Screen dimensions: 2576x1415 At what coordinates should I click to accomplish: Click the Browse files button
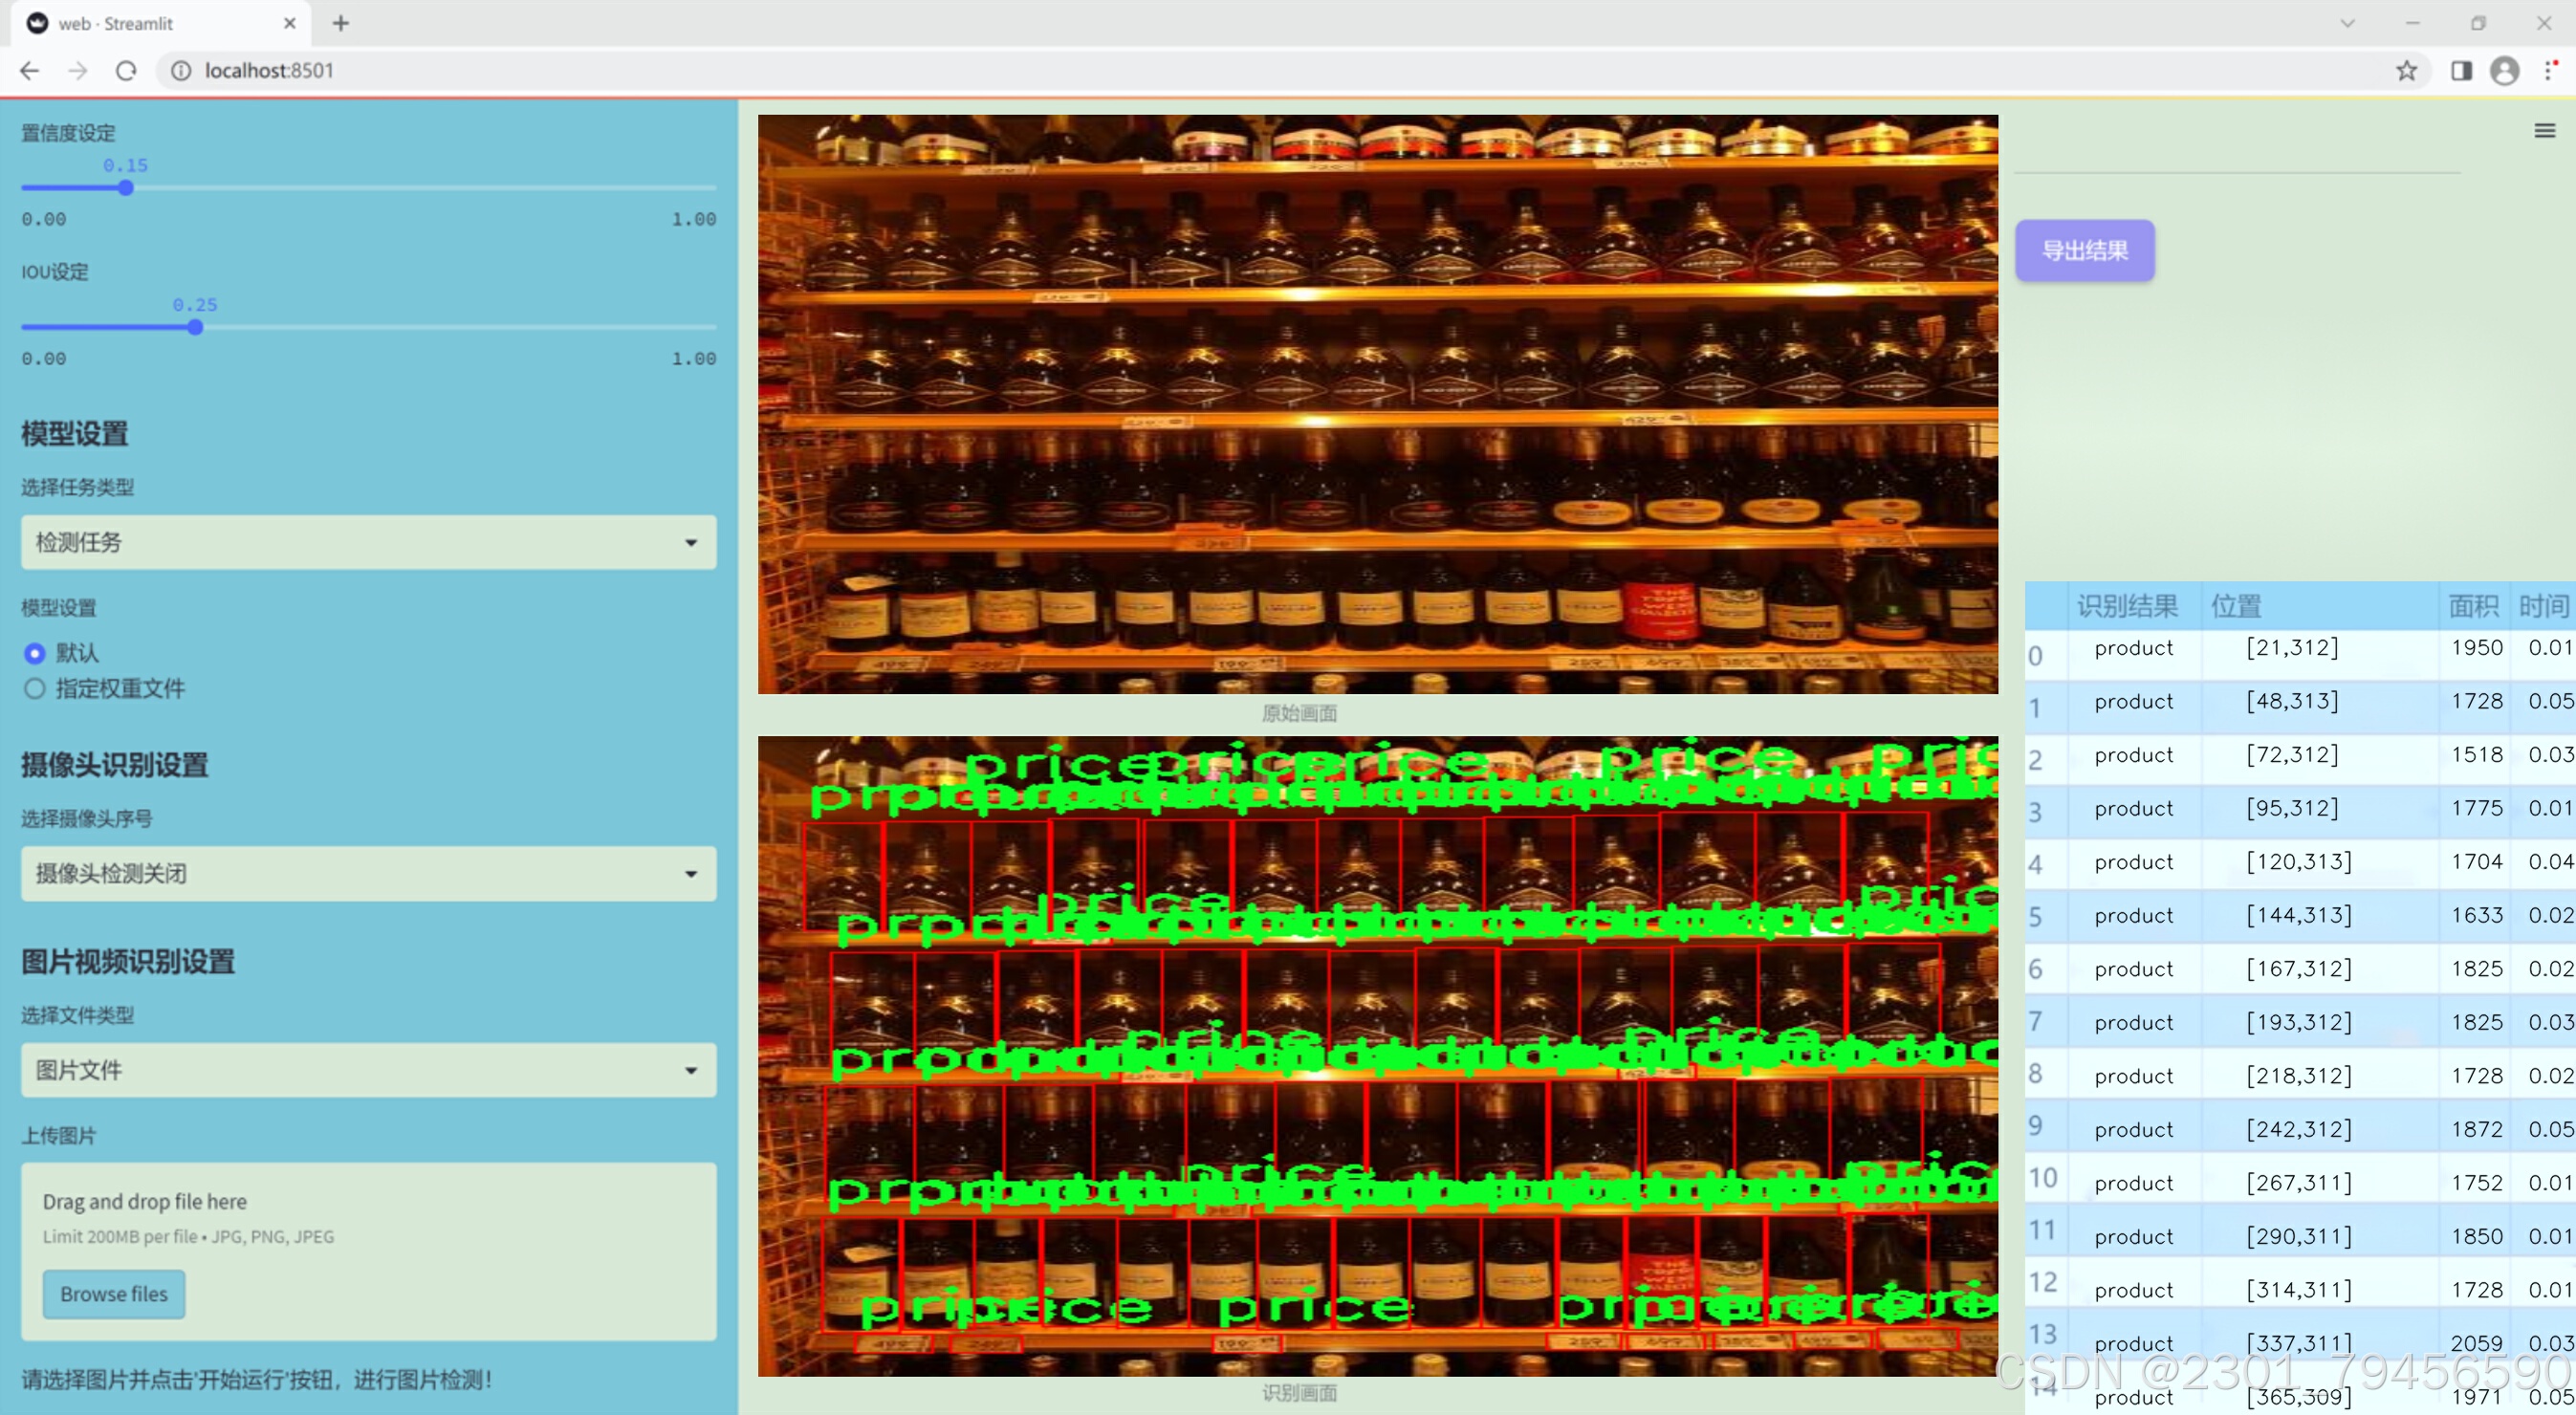tap(114, 1293)
